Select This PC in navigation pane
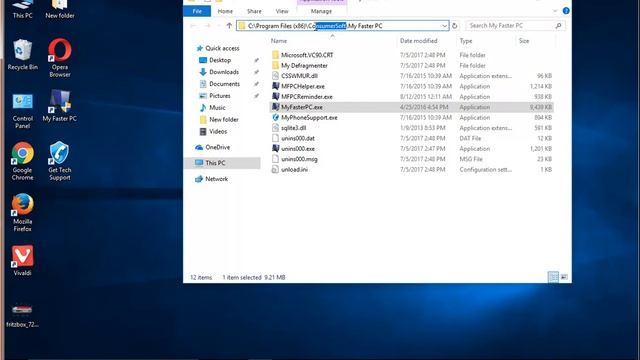Viewport: 640px width, 360px height. click(222, 163)
